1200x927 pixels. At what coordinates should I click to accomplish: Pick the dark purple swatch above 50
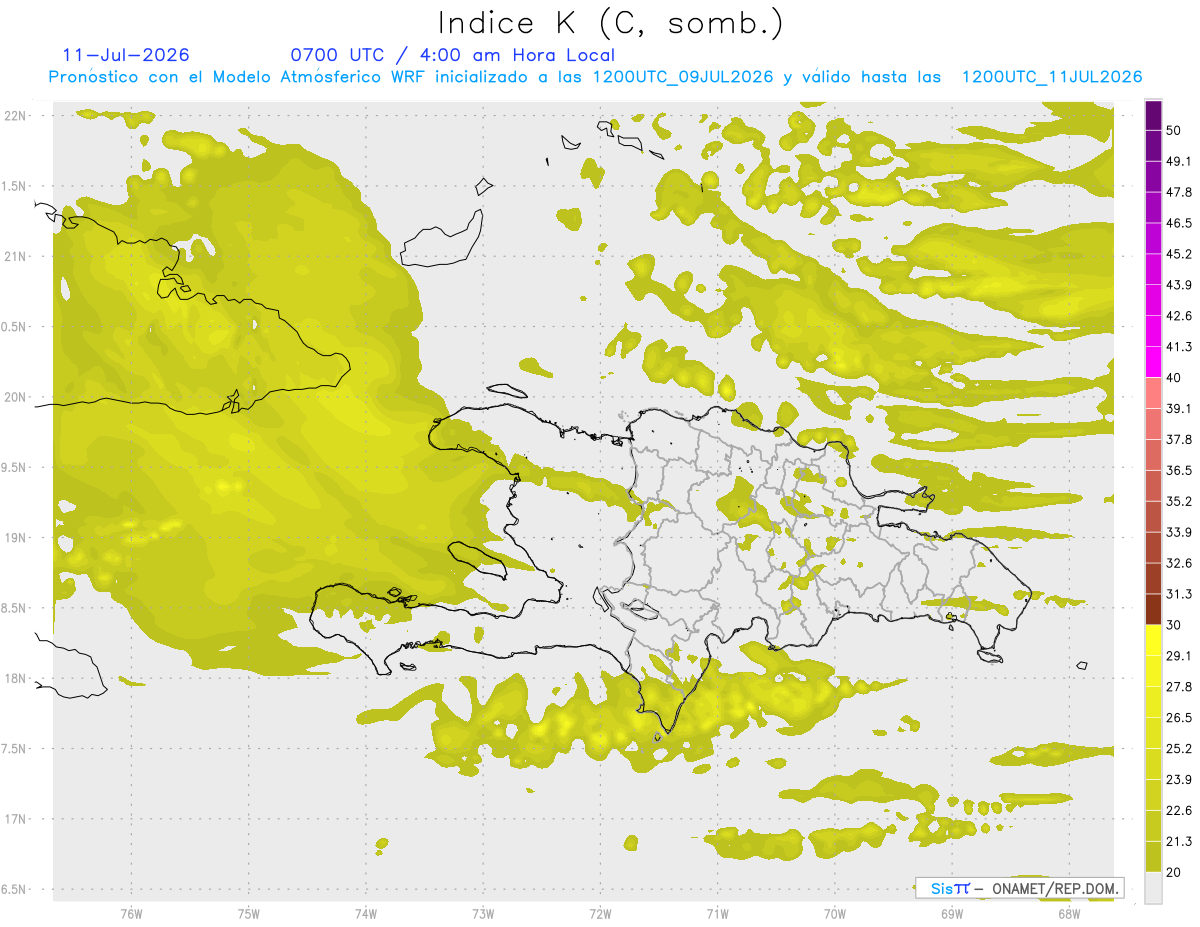1153,115
